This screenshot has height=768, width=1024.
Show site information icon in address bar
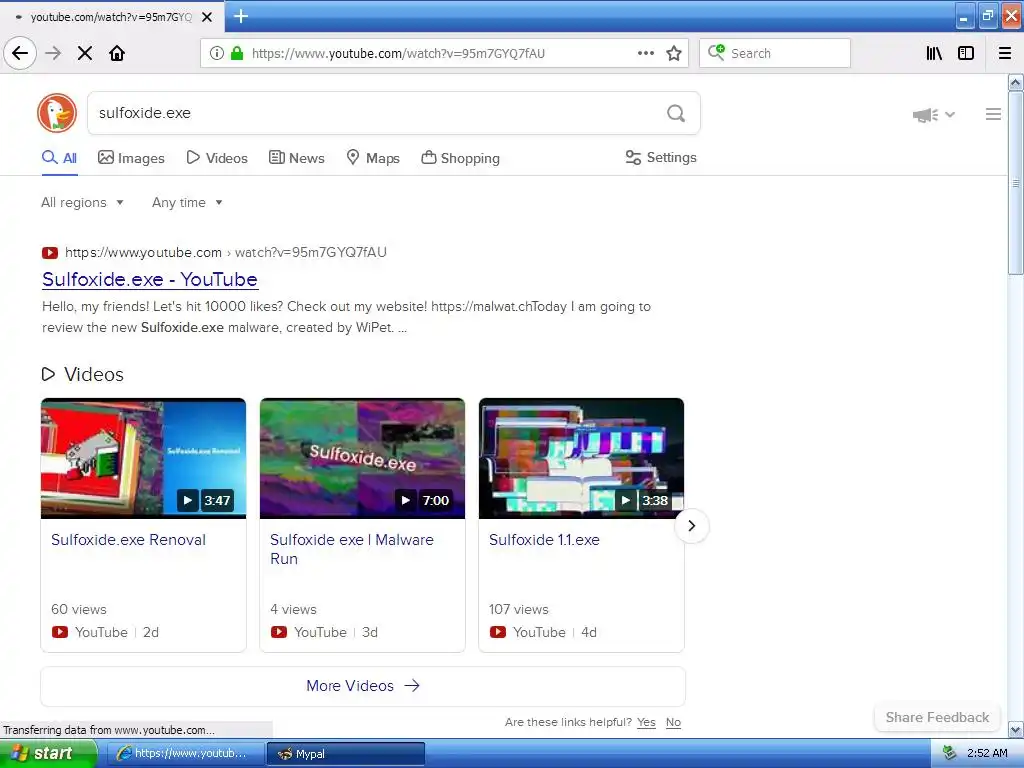pyautogui.click(x=217, y=53)
